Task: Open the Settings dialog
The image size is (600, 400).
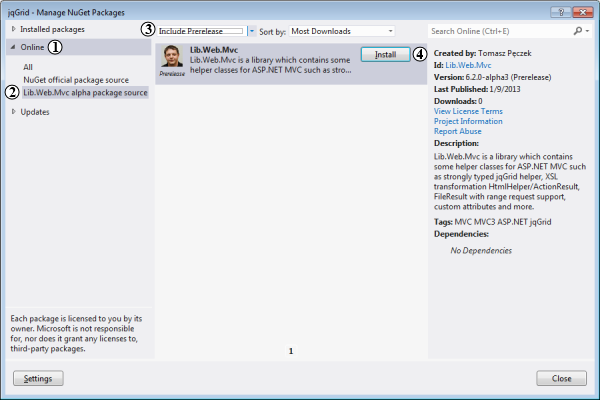Action: 38,378
